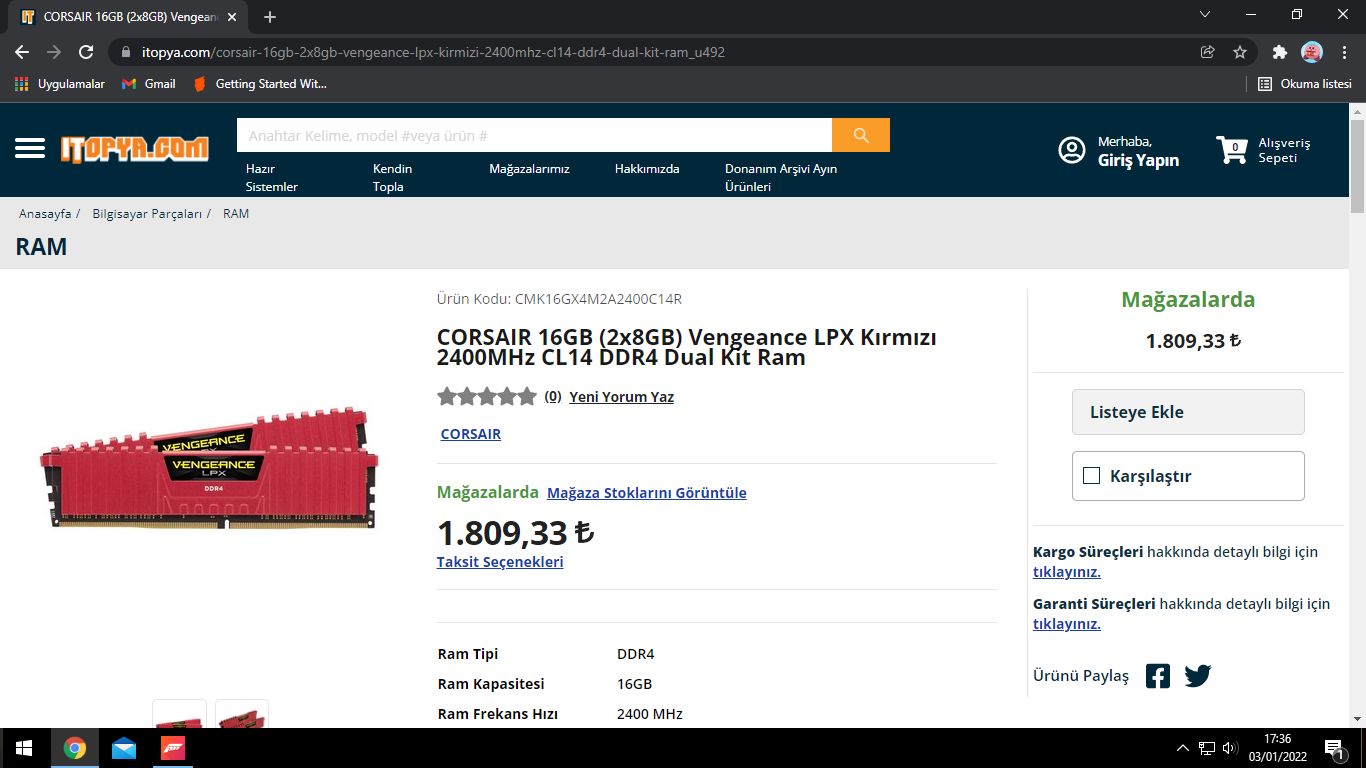Open Gmail bookmark
The image size is (1366, 768).
coord(148,84)
